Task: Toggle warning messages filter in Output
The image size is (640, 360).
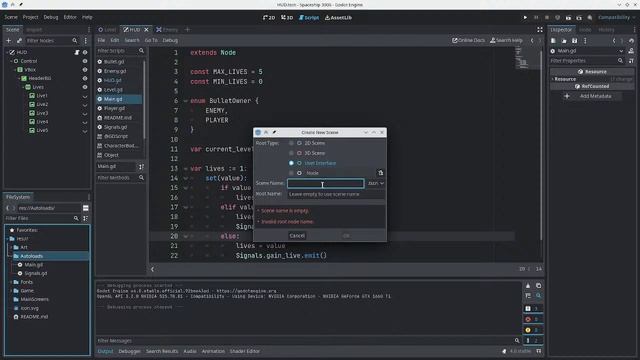Action: (533, 330)
